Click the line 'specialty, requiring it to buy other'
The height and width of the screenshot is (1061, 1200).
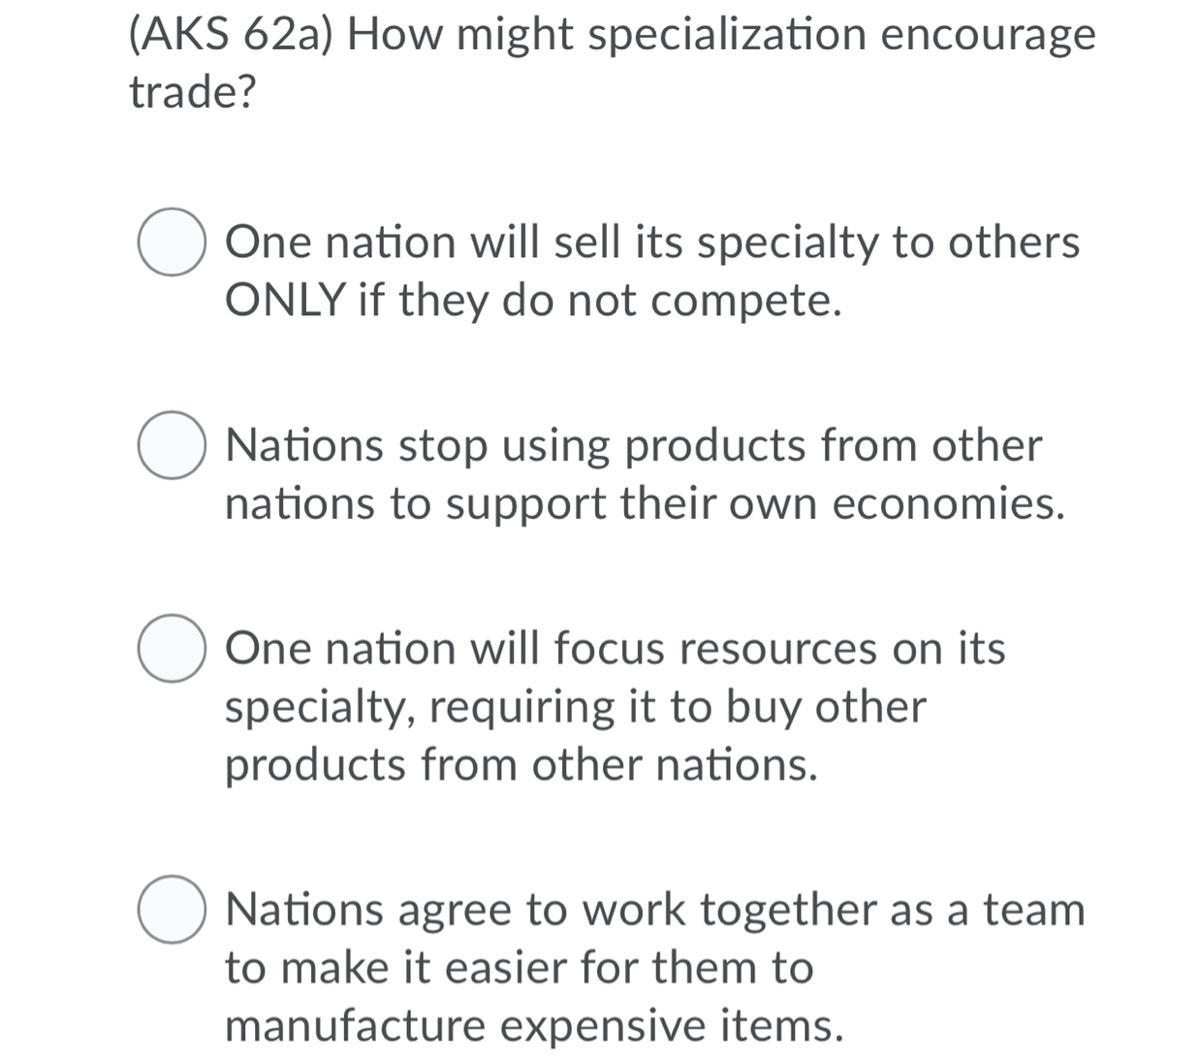click(x=575, y=707)
